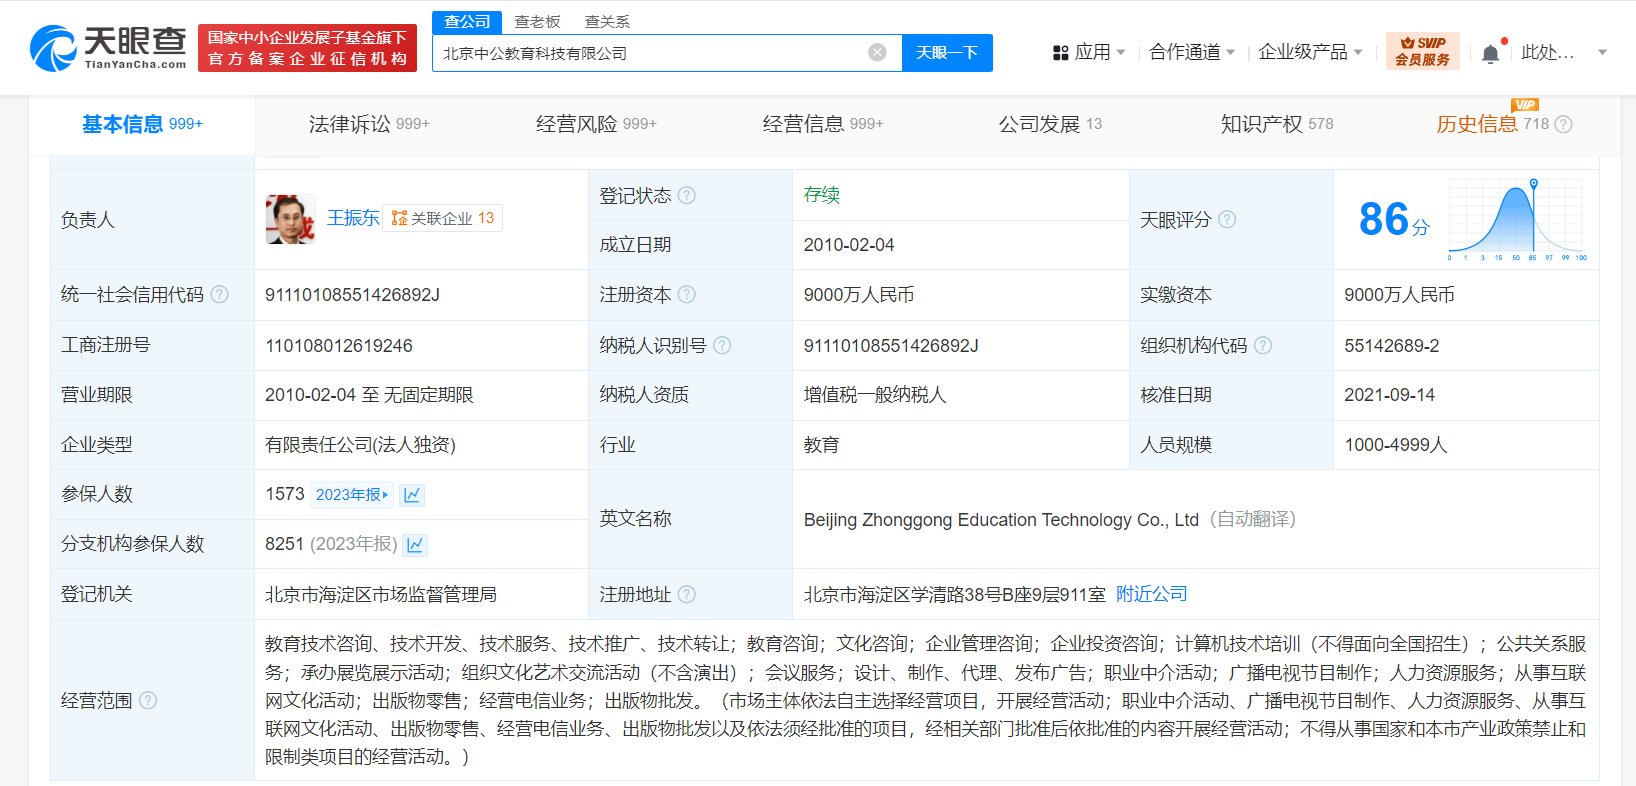This screenshot has width=1636, height=786.
Task: Open trend chart for 分支机构参保人数
Action: click(x=416, y=545)
